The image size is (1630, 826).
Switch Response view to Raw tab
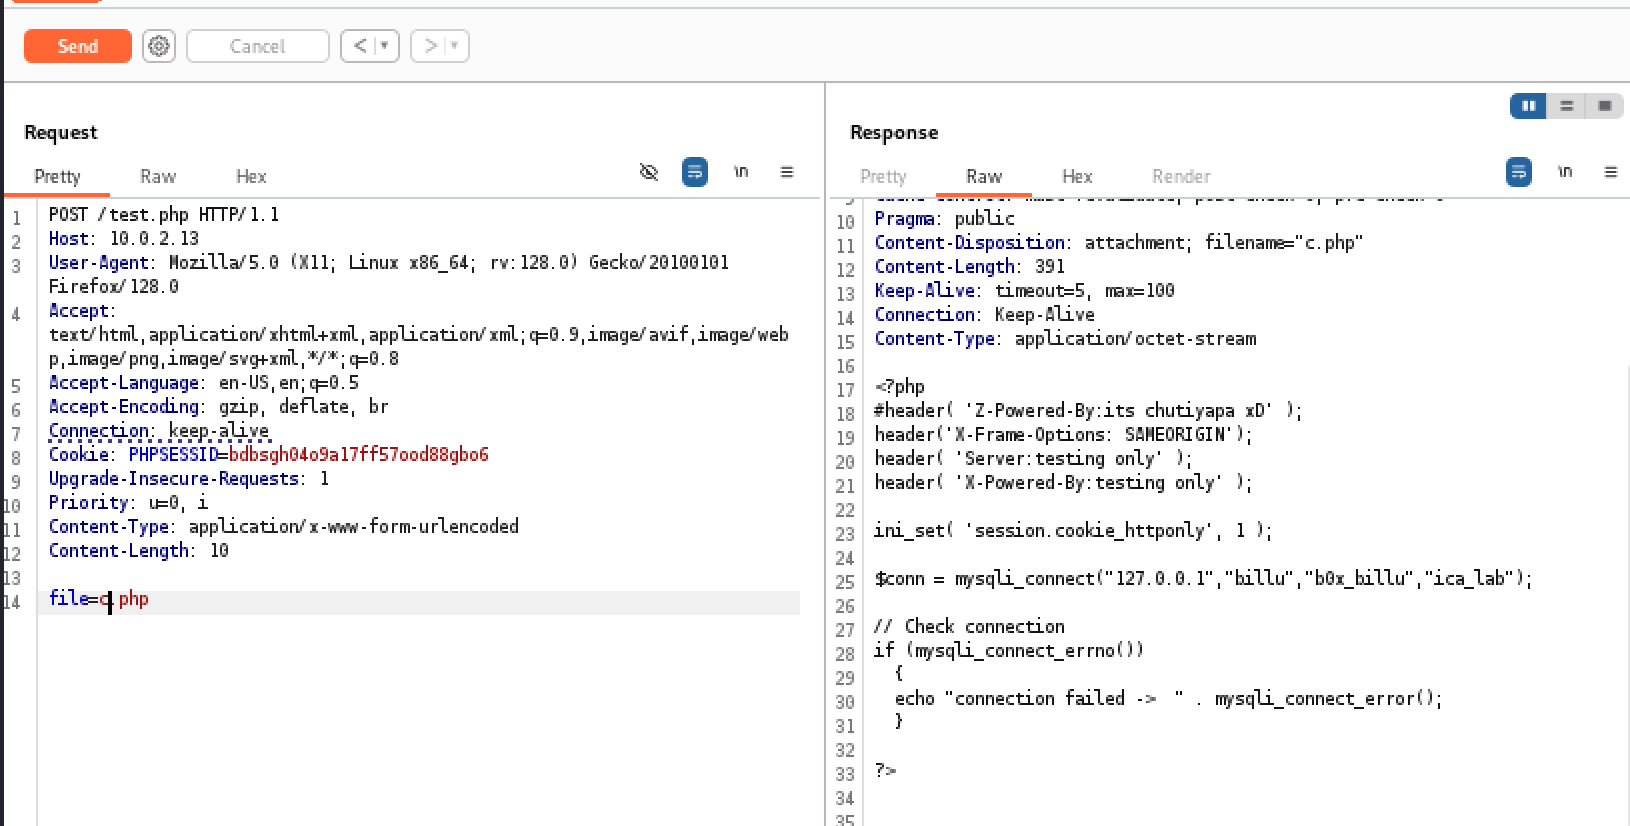[x=984, y=177]
